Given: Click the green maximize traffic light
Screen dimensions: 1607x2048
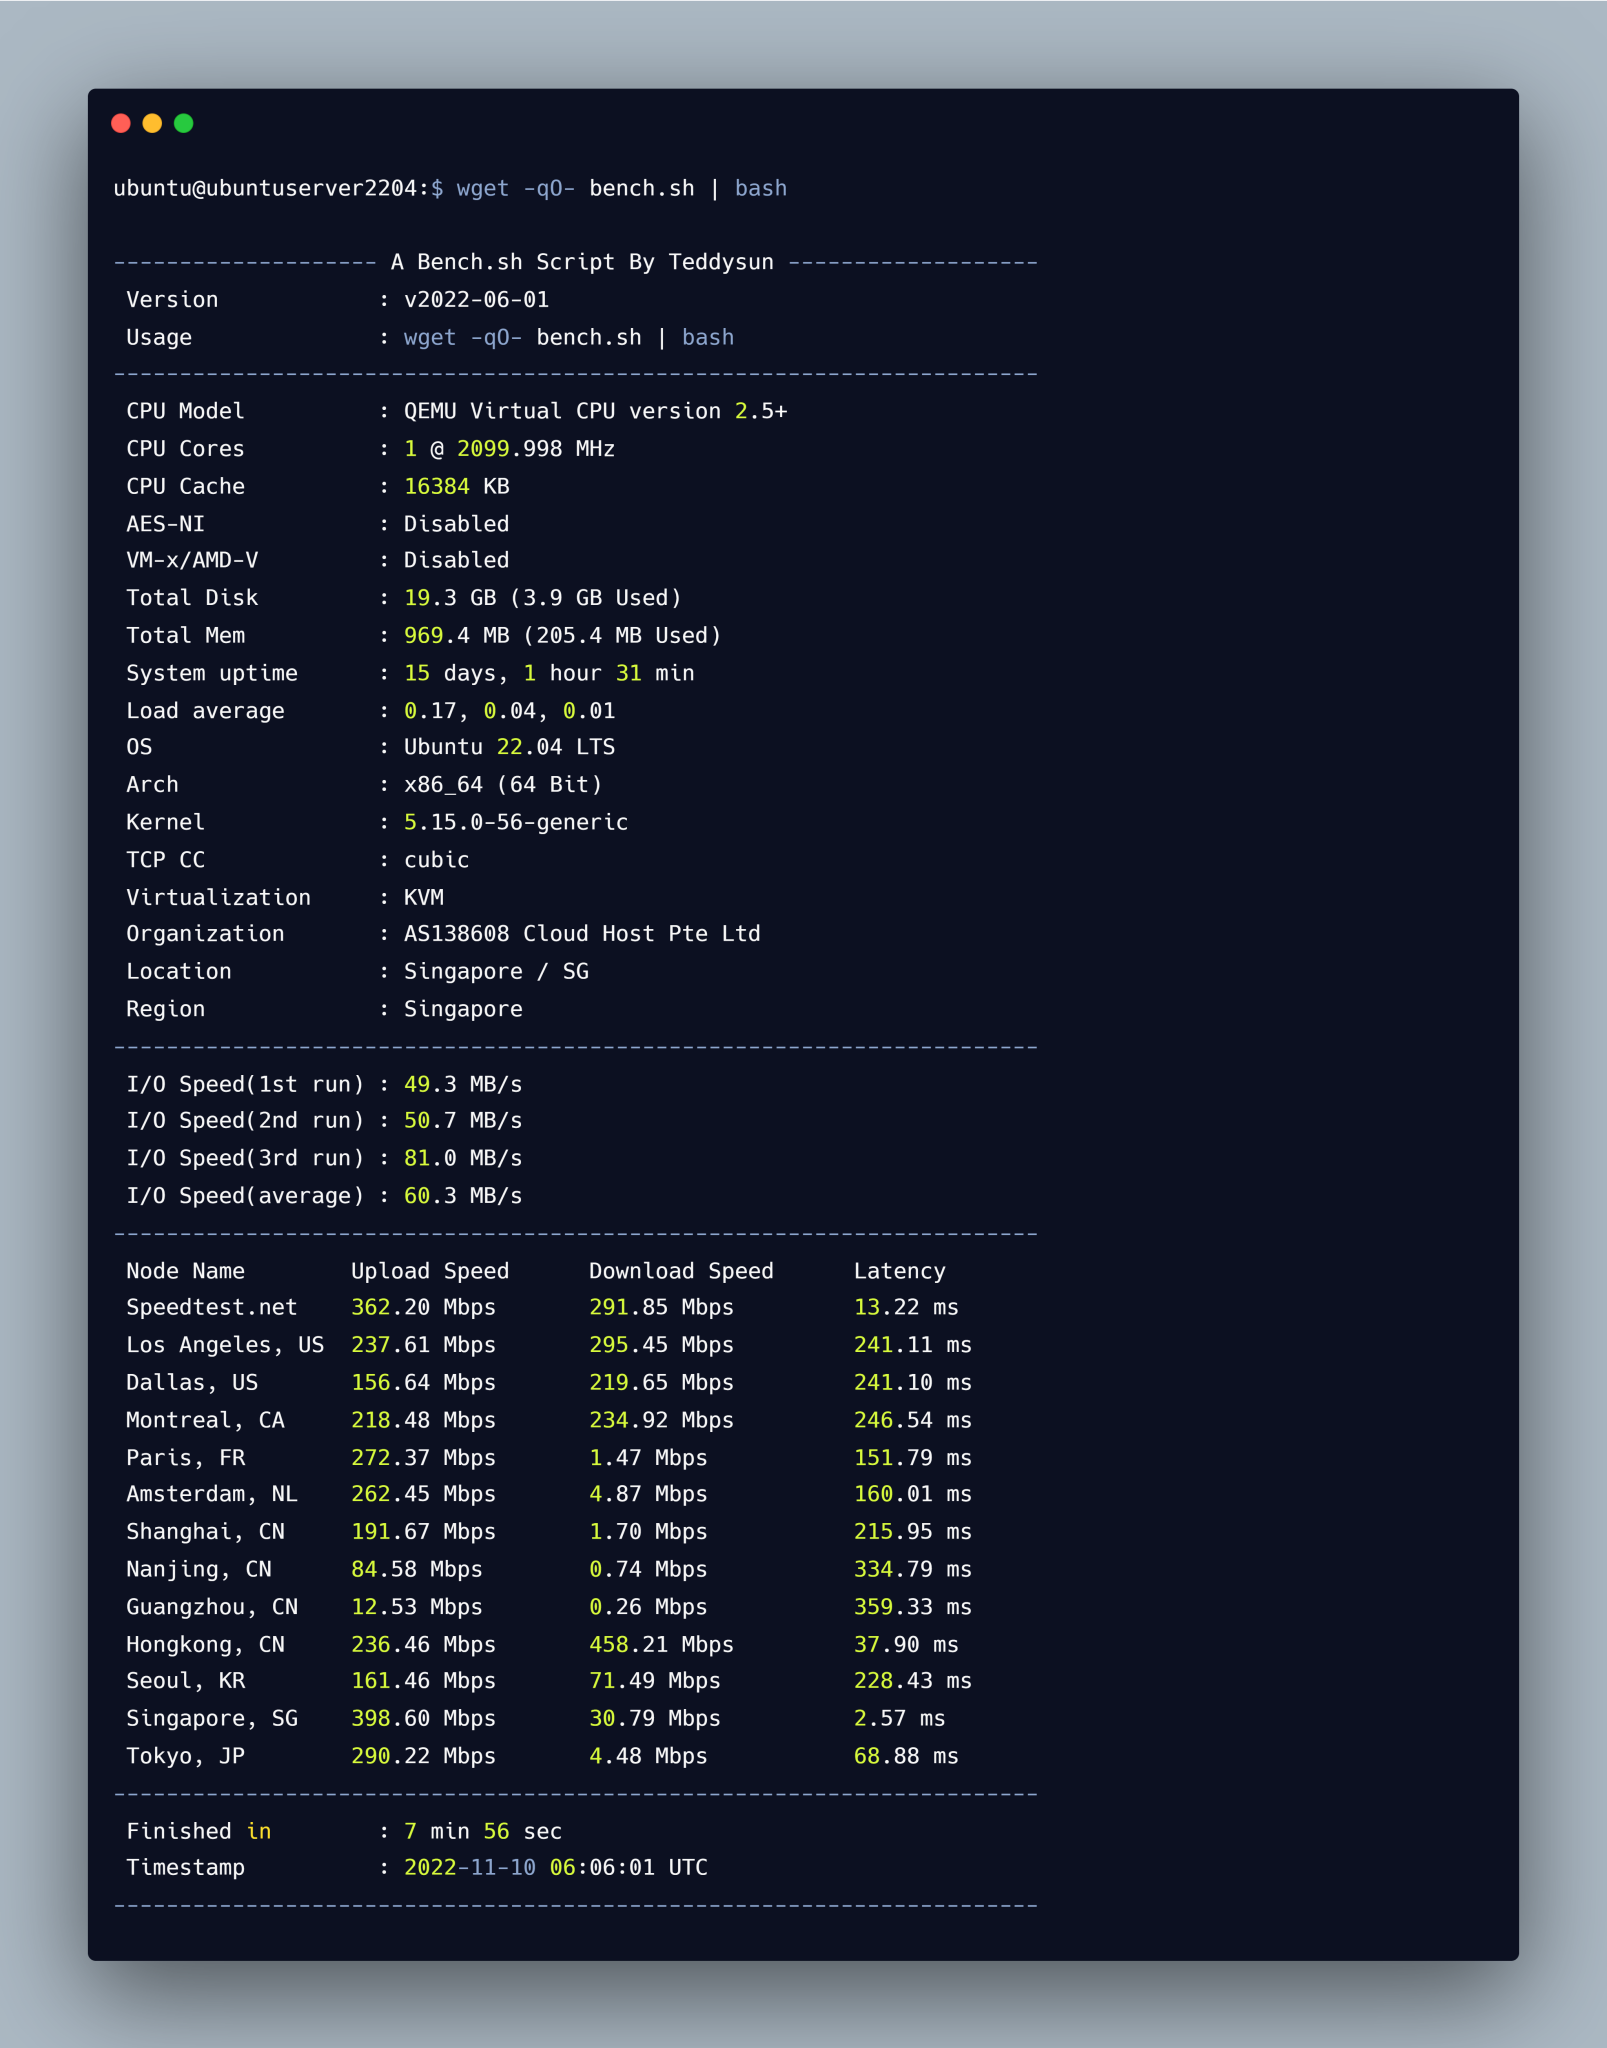Looking at the screenshot, I should [185, 122].
